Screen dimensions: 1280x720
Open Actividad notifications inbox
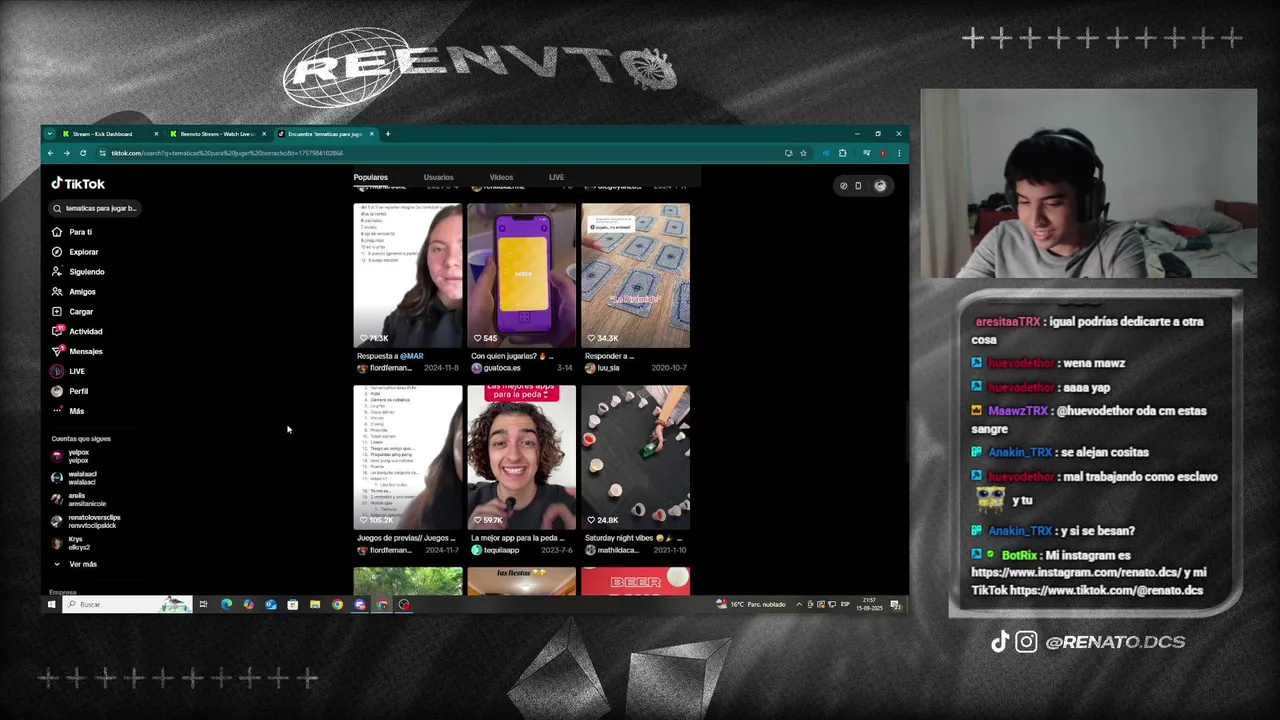click(77, 331)
